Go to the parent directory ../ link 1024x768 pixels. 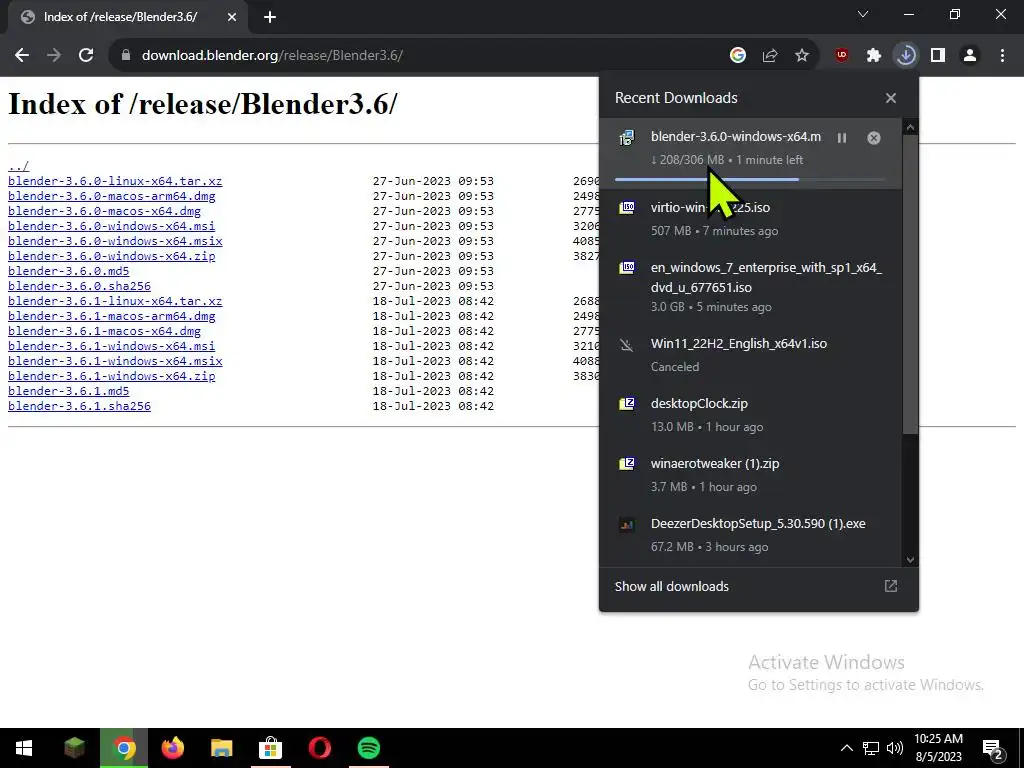tap(18, 166)
